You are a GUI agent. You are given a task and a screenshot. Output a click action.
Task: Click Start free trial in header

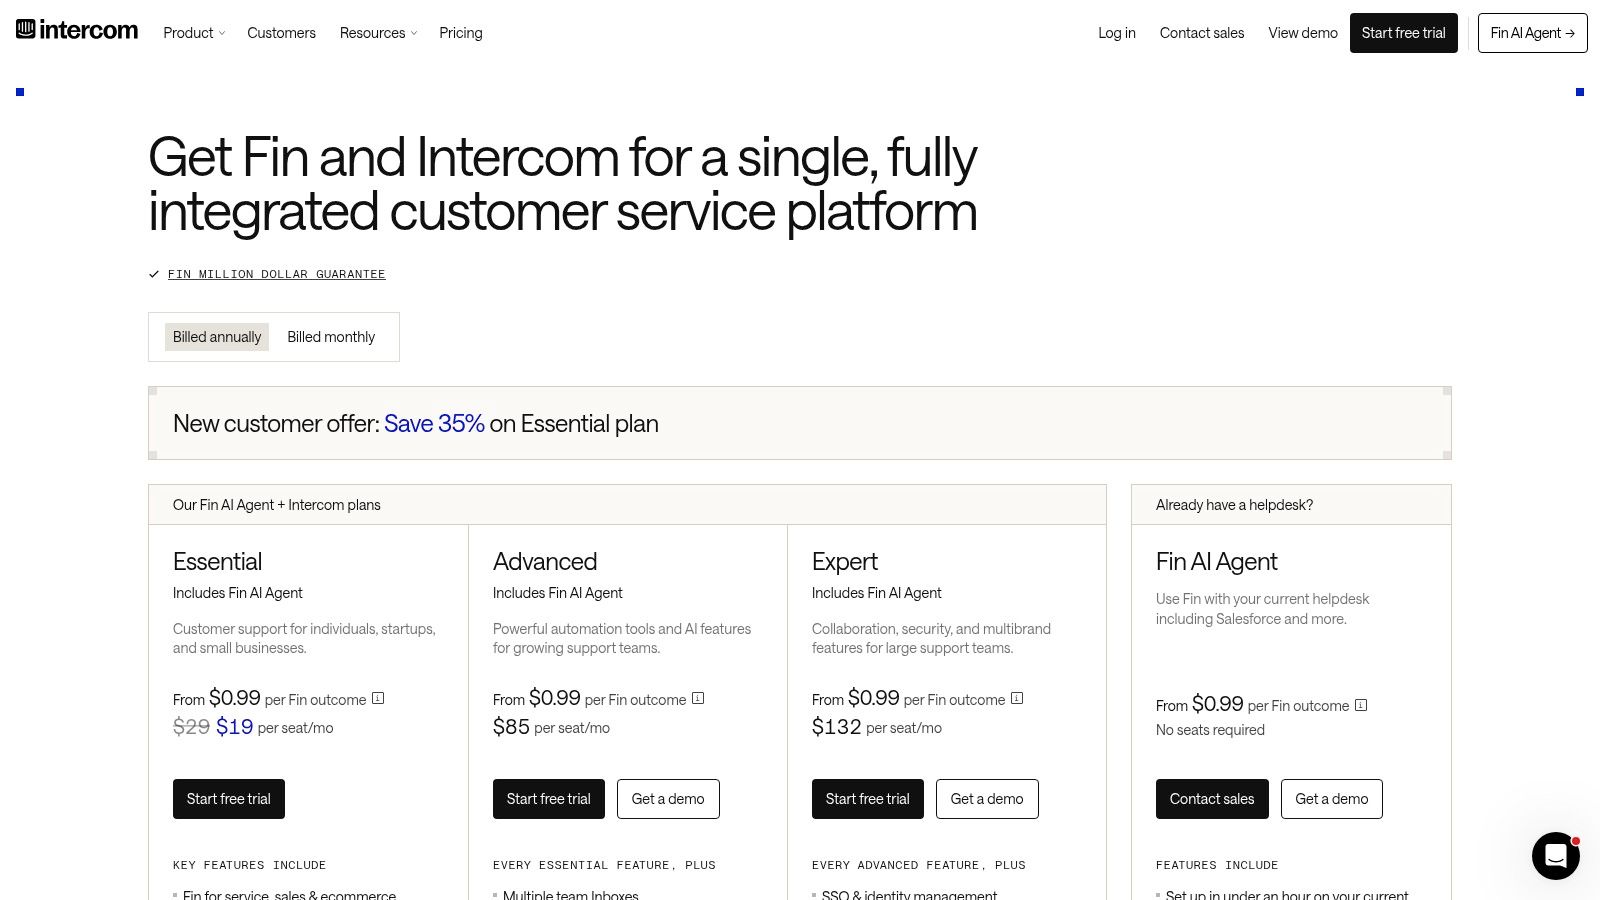(x=1404, y=33)
